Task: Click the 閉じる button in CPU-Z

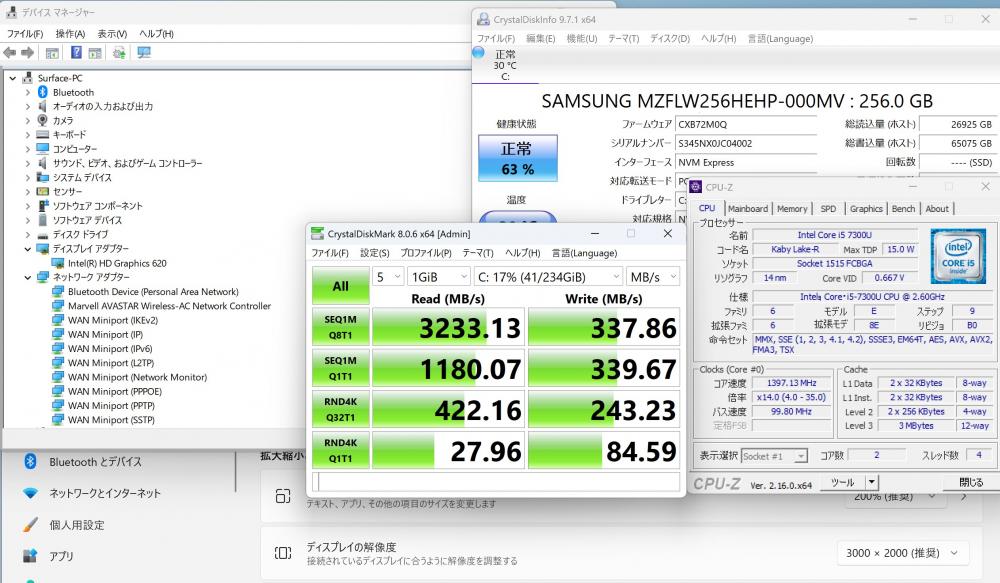Action: (971, 482)
